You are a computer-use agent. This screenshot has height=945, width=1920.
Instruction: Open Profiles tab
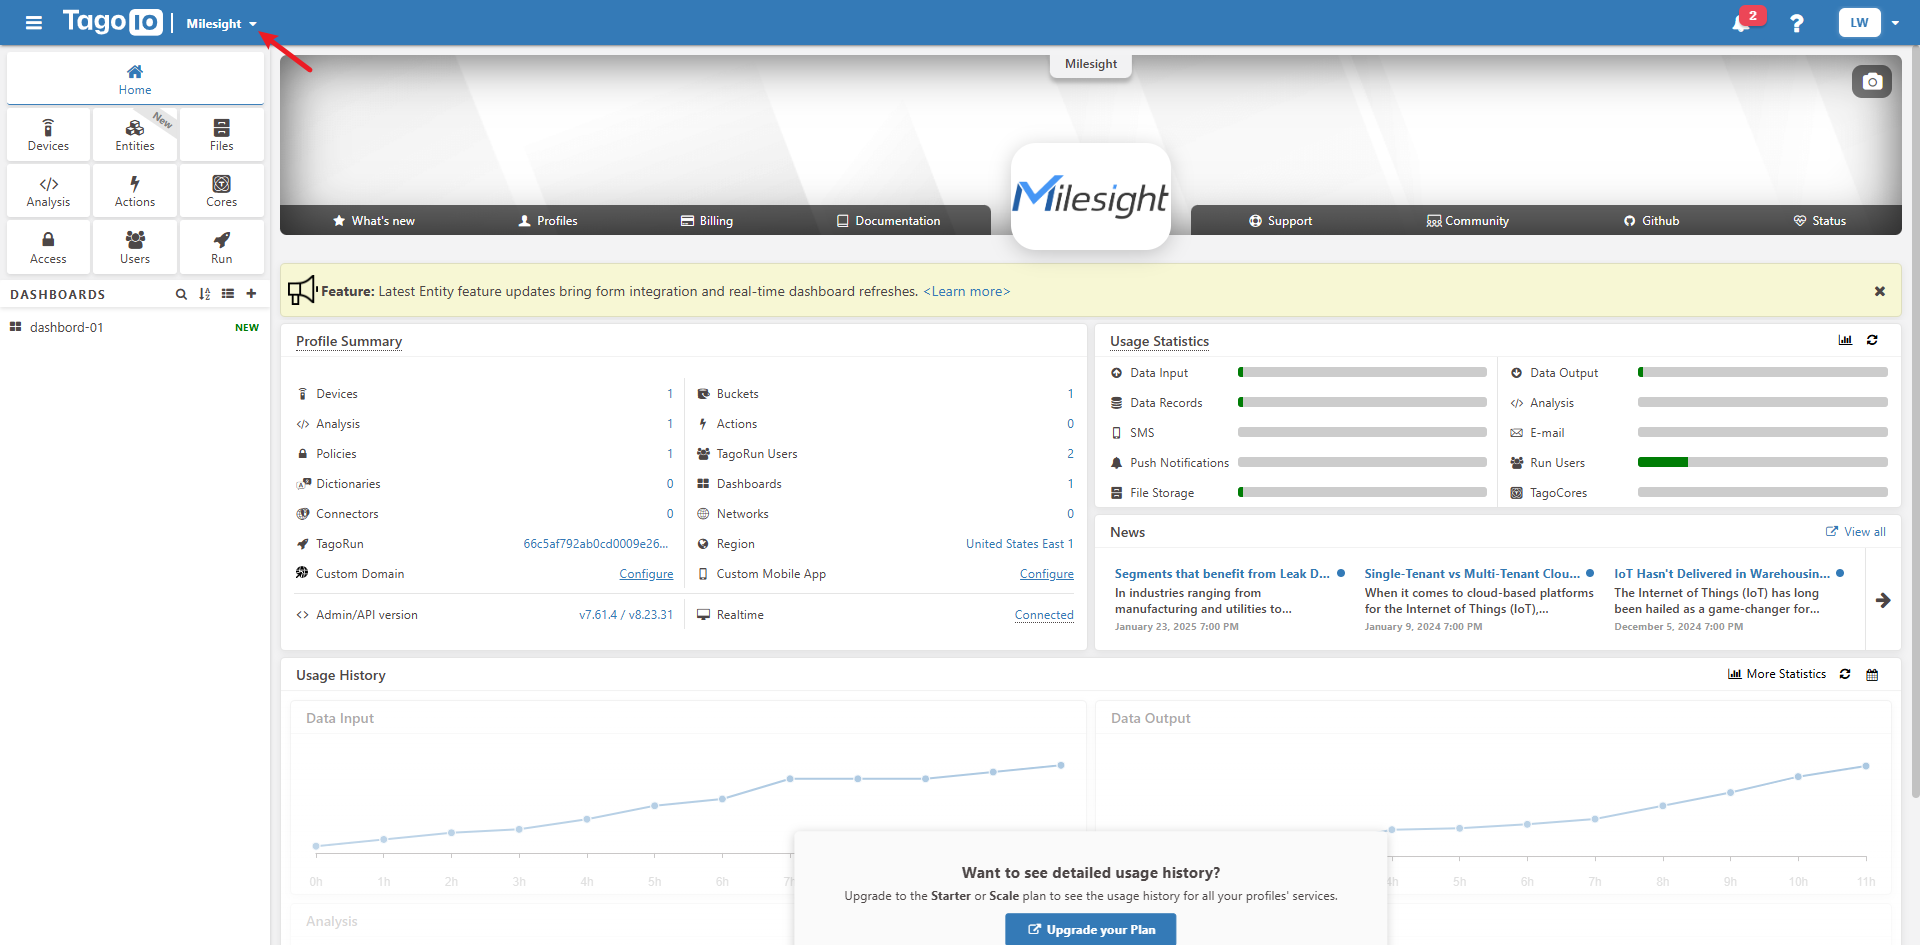pyautogui.click(x=548, y=221)
